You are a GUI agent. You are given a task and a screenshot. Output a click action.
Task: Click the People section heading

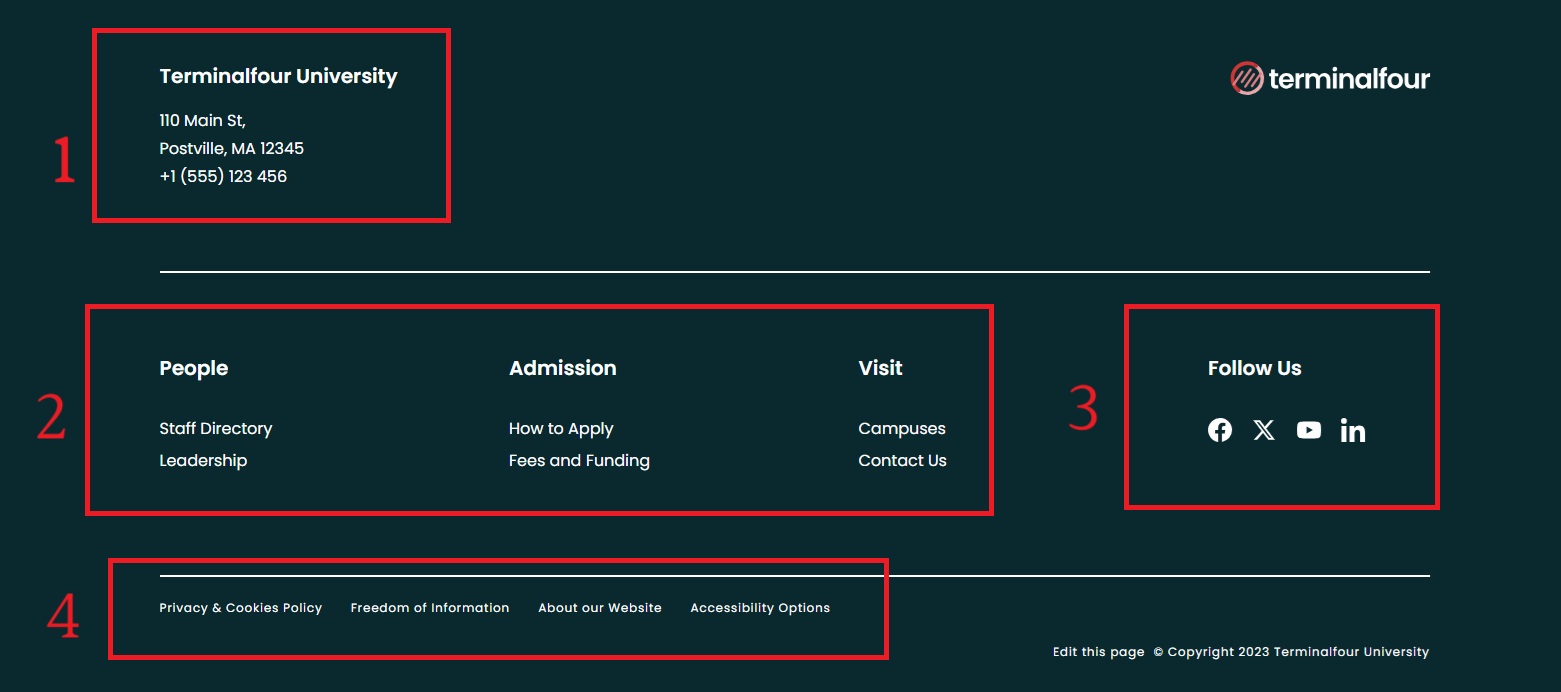click(x=193, y=368)
